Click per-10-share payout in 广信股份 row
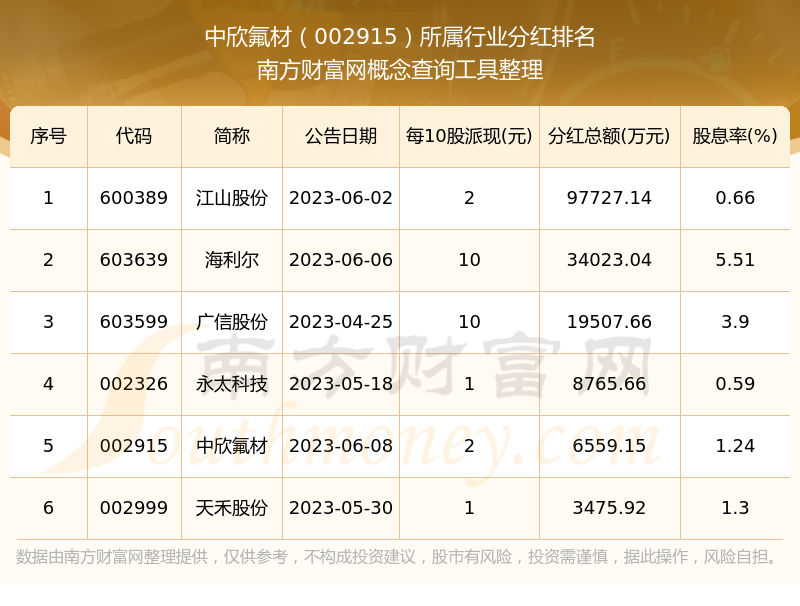Image resolution: width=800 pixels, height=606 pixels. 469,322
